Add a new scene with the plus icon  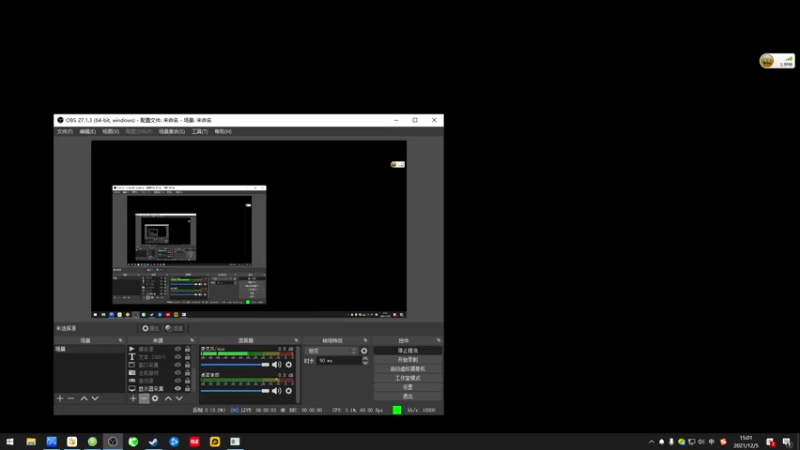tap(60, 398)
